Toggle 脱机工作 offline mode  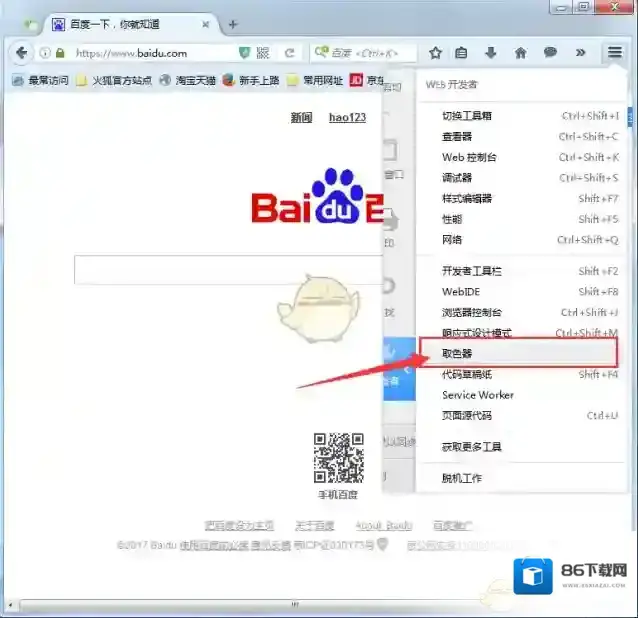pyautogui.click(x=523, y=478)
